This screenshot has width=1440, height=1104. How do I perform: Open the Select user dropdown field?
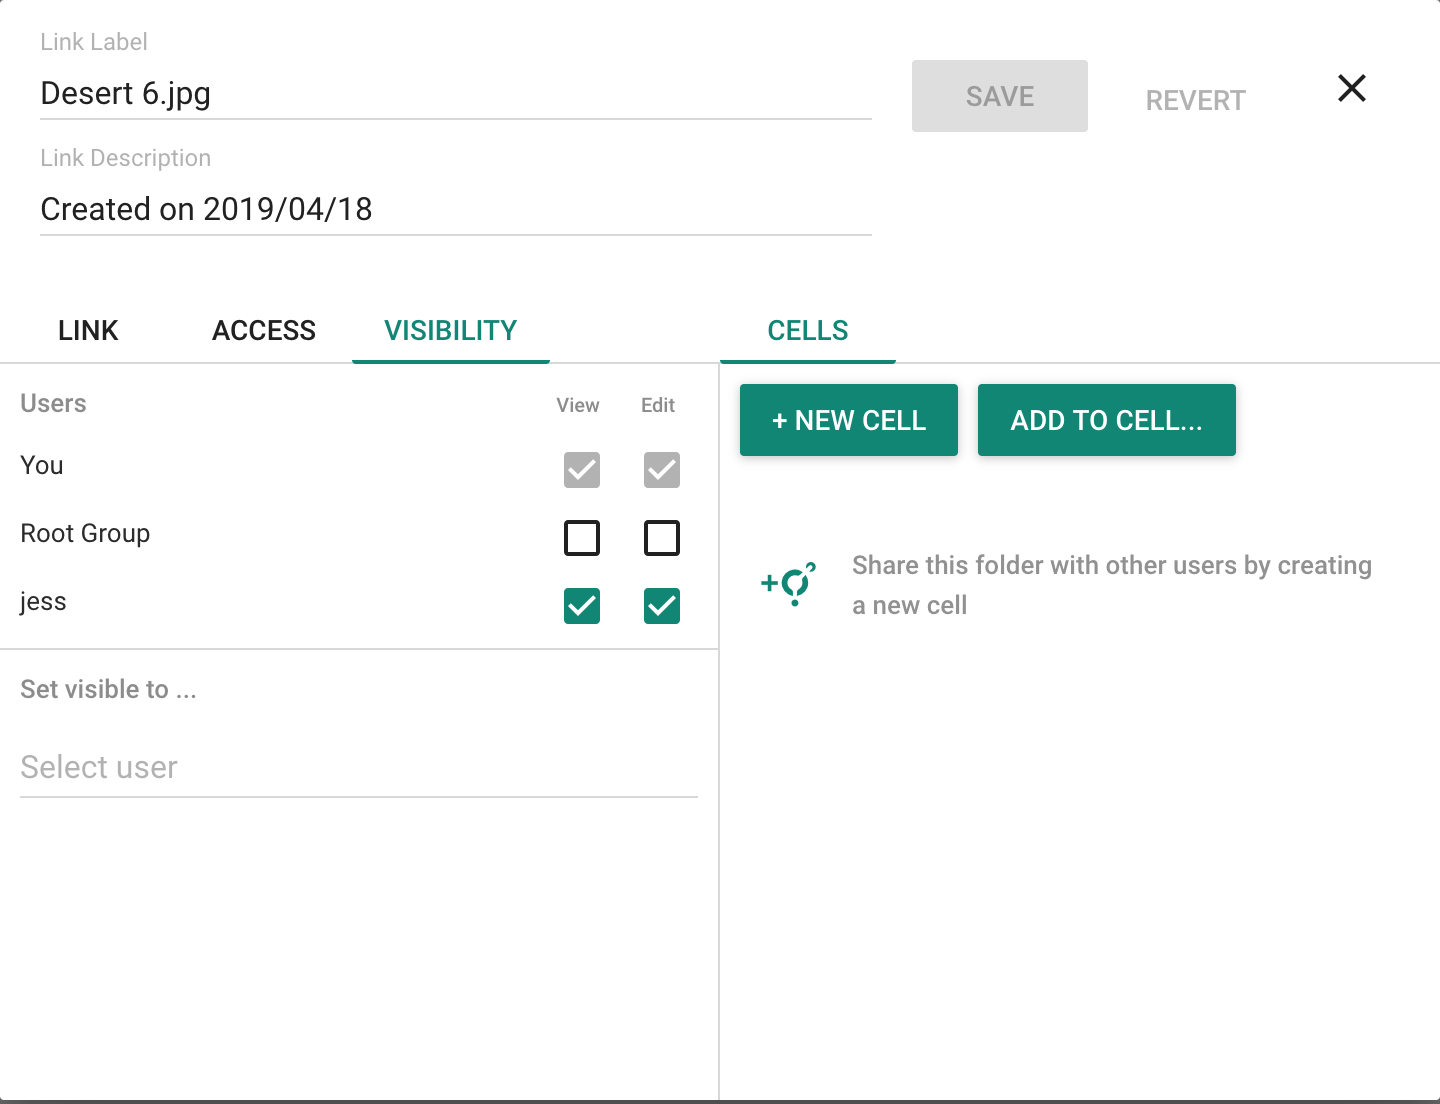pyautogui.click(x=359, y=768)
